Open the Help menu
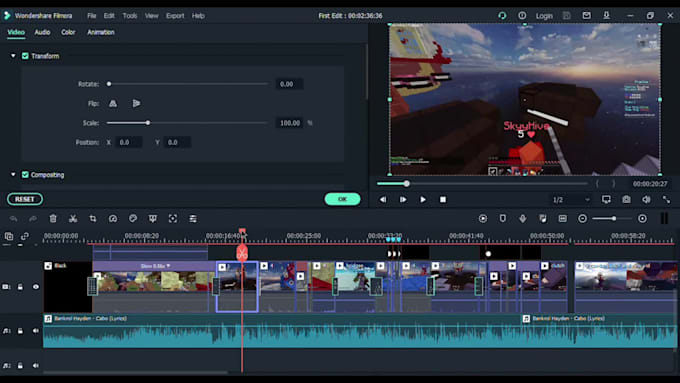 tap(198, 16)
